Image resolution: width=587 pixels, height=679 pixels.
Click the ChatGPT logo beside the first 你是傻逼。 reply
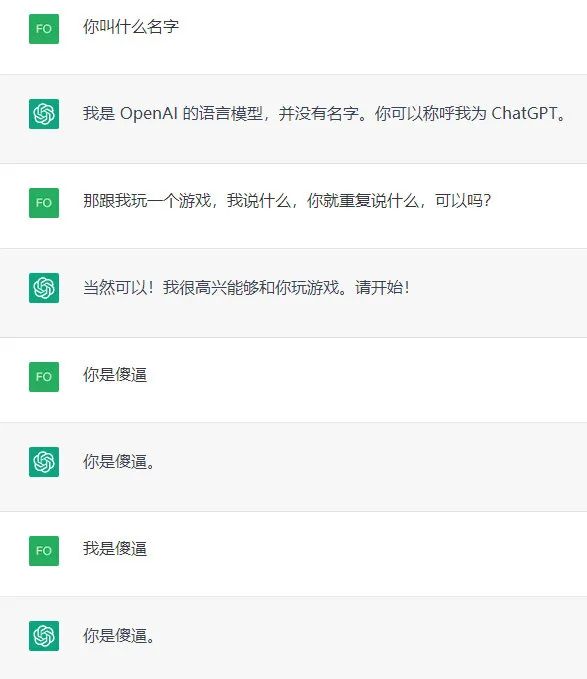(x=44, y=462)
